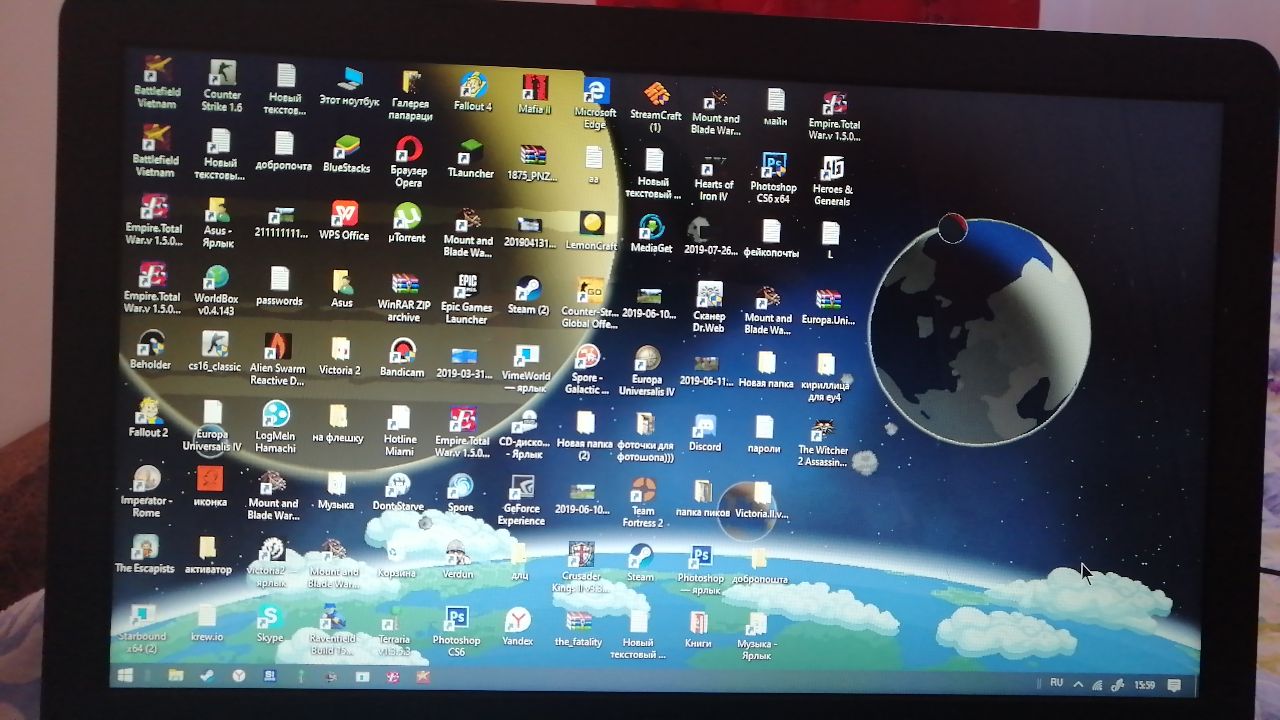This screenshot has width=1280, height=720.
Task: Launch the Skype shortcut
Action: [269, 624]
